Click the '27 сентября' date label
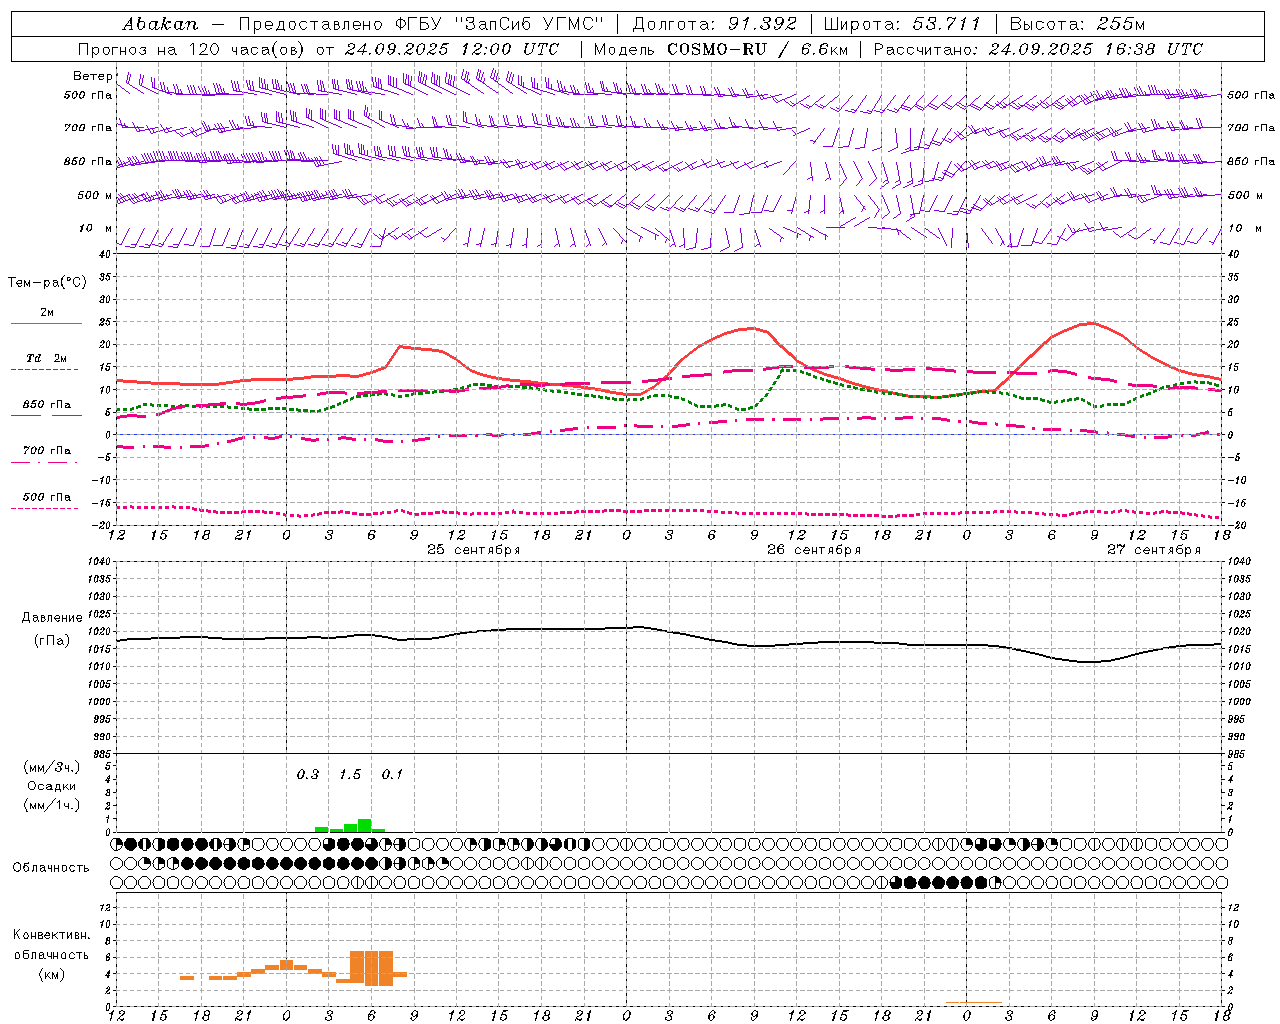1280x1024 pixels. coord(1154,550)
